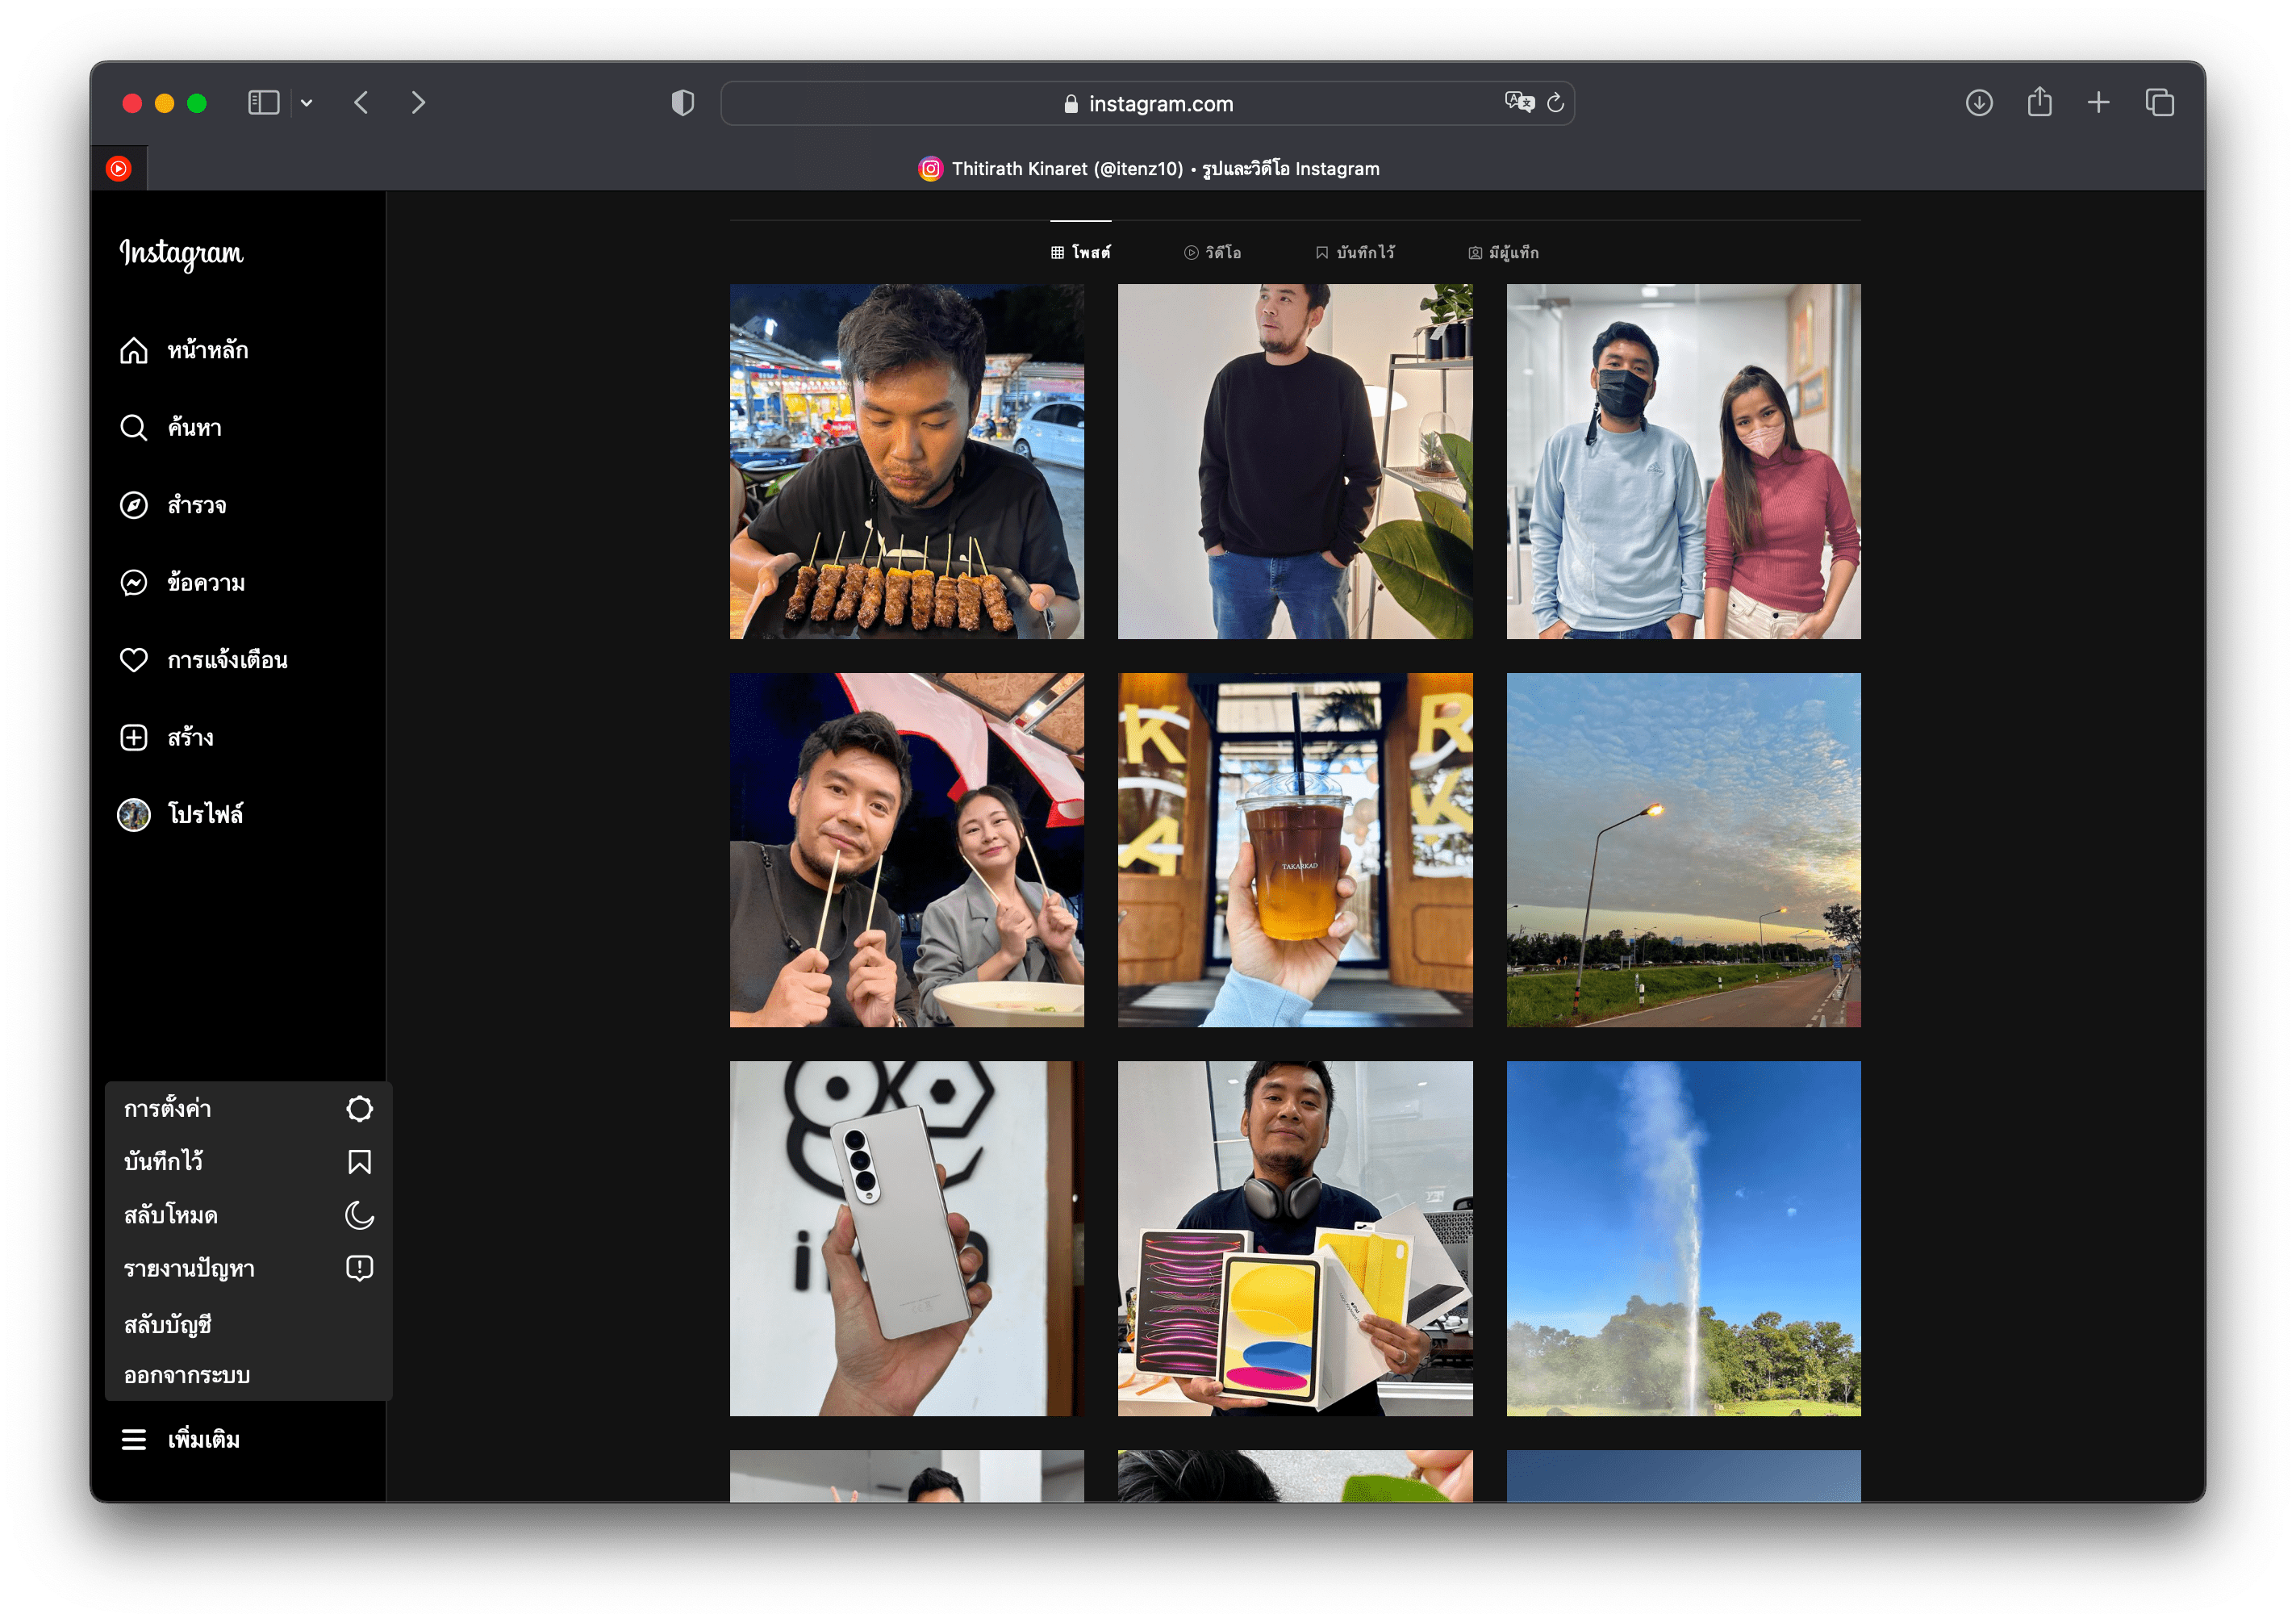Toggle the Safari sidebar panel
The height and width of the screenshot is (1622, 2296).
click(263, 103)
